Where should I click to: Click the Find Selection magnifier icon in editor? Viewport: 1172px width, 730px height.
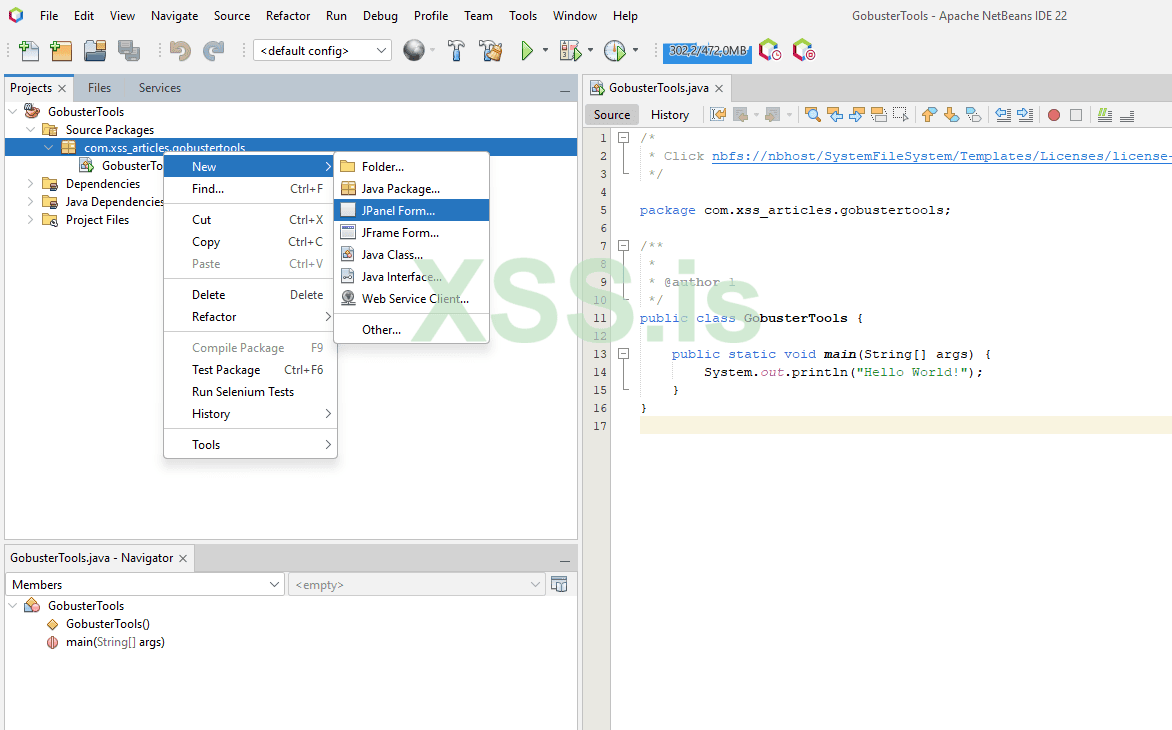812,115
